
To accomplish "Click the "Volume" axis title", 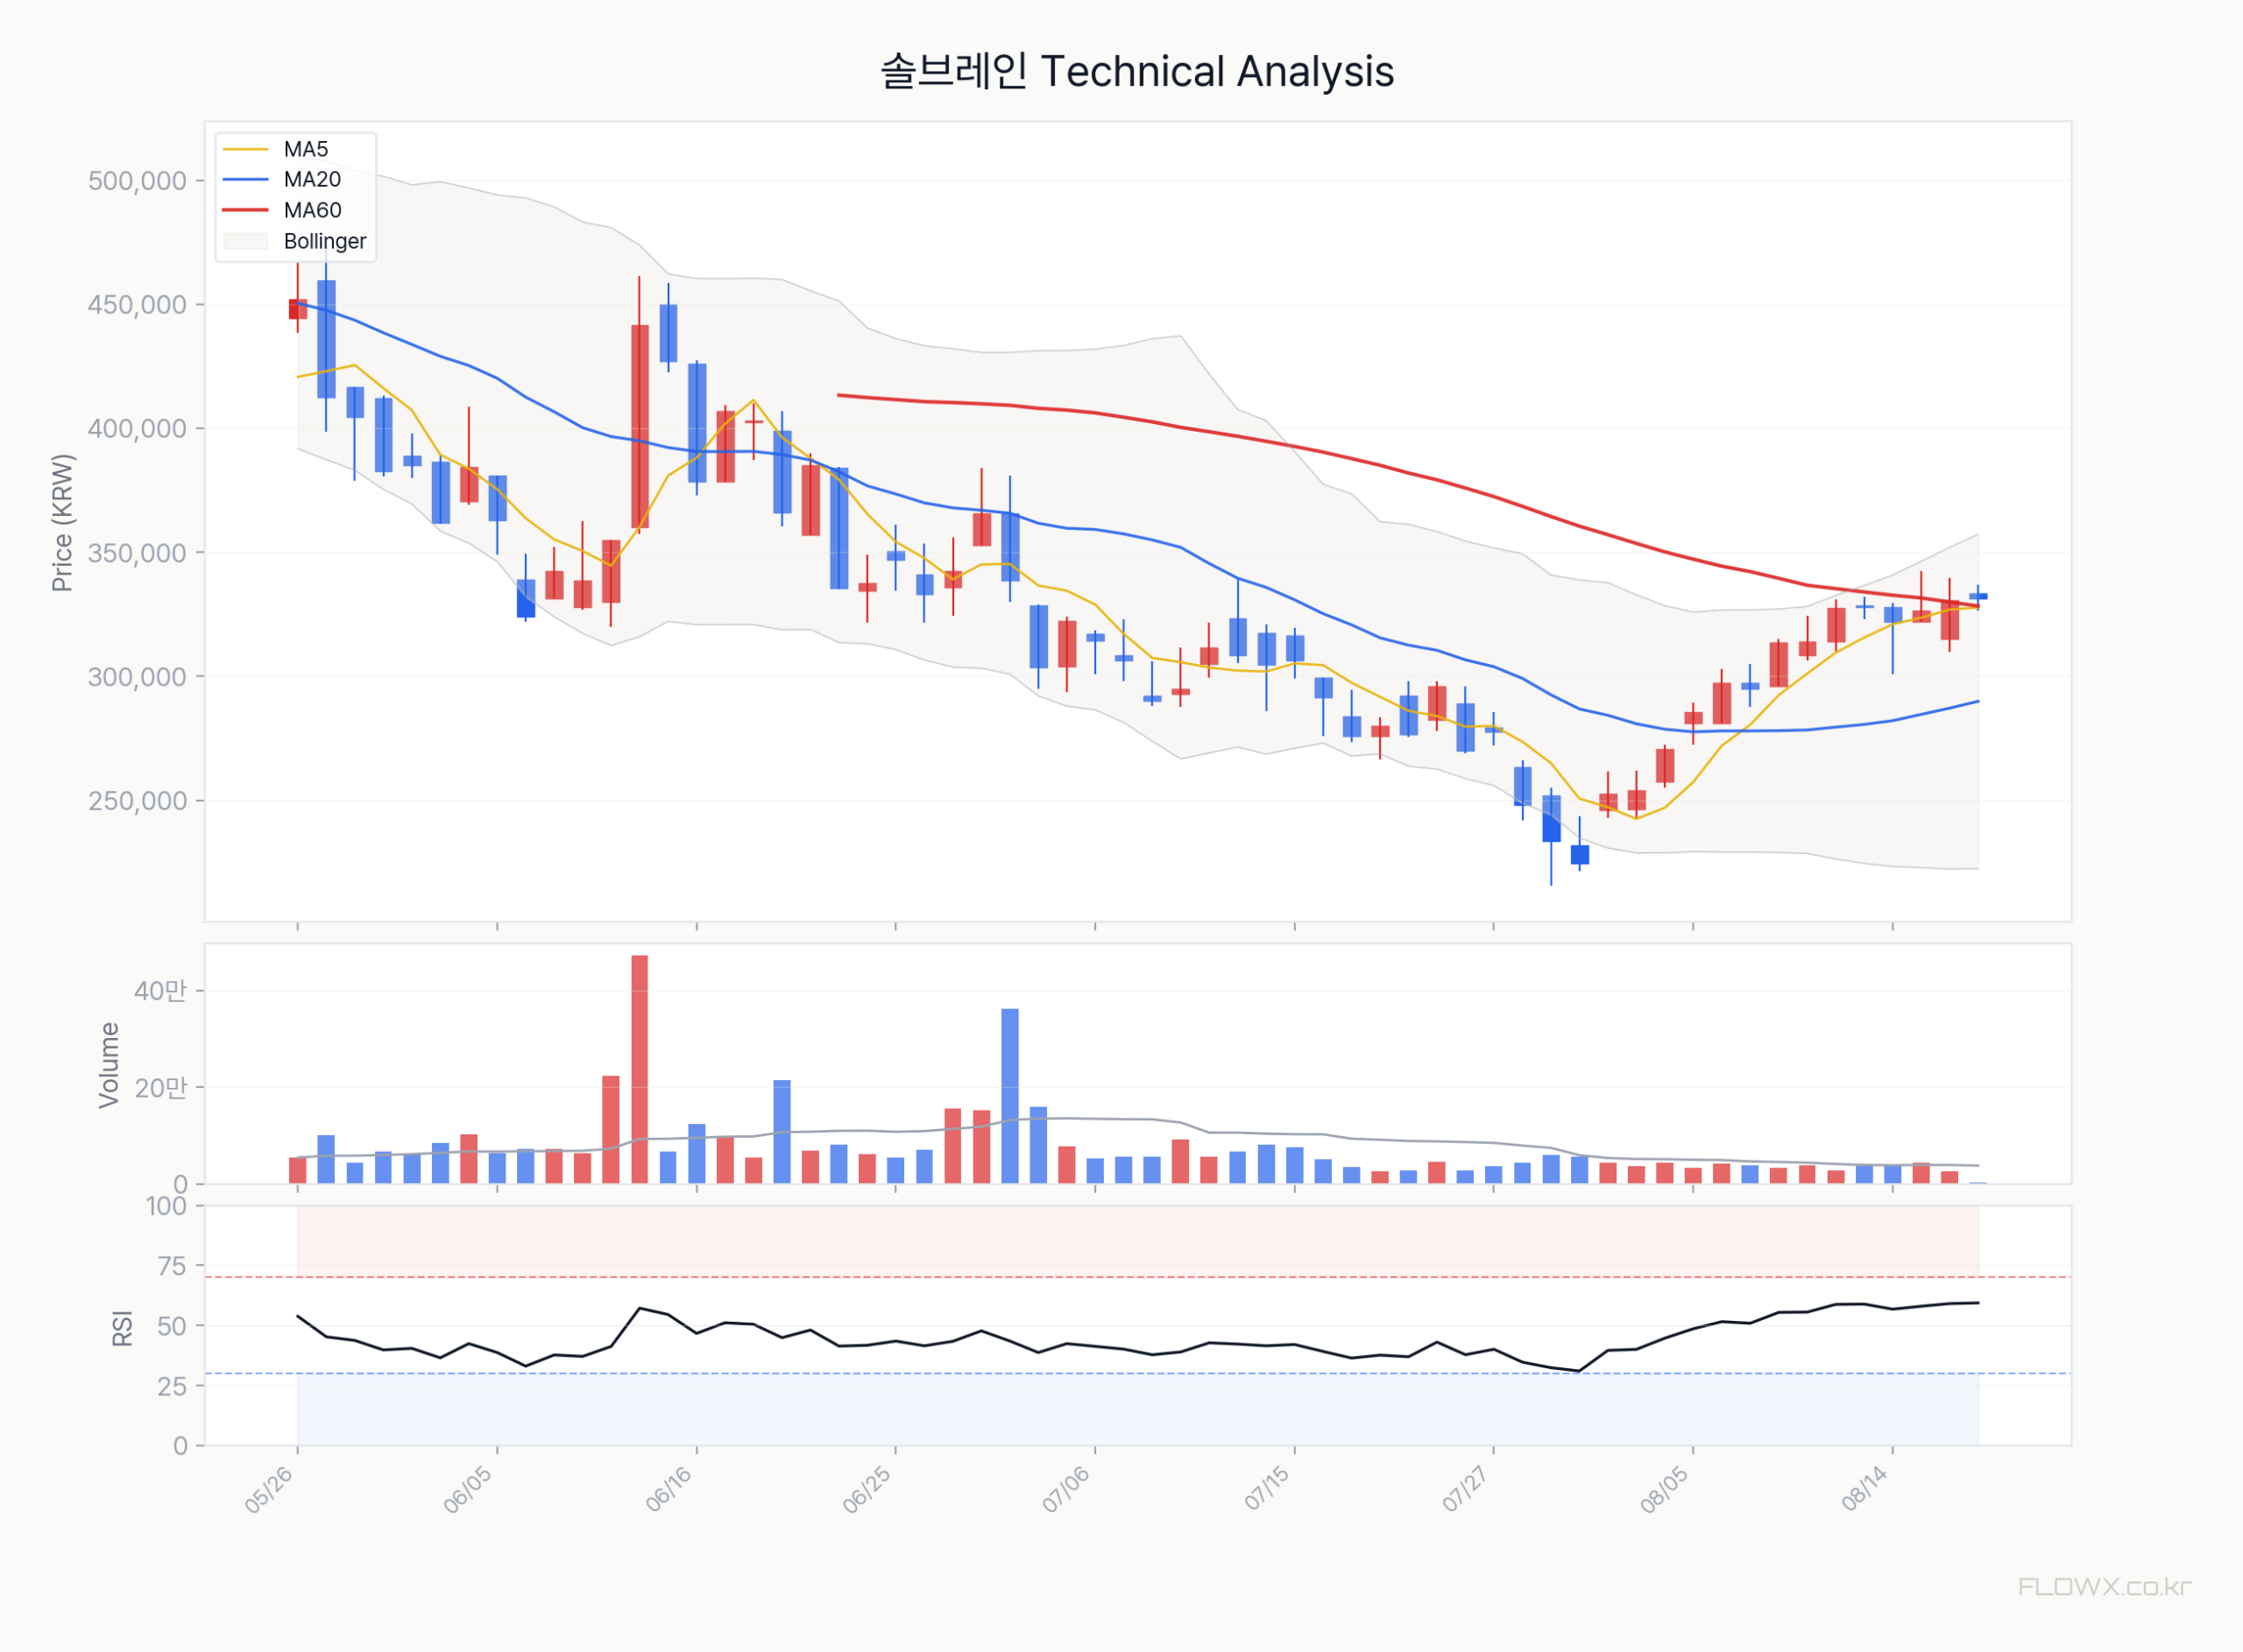I will point(109,1065).
